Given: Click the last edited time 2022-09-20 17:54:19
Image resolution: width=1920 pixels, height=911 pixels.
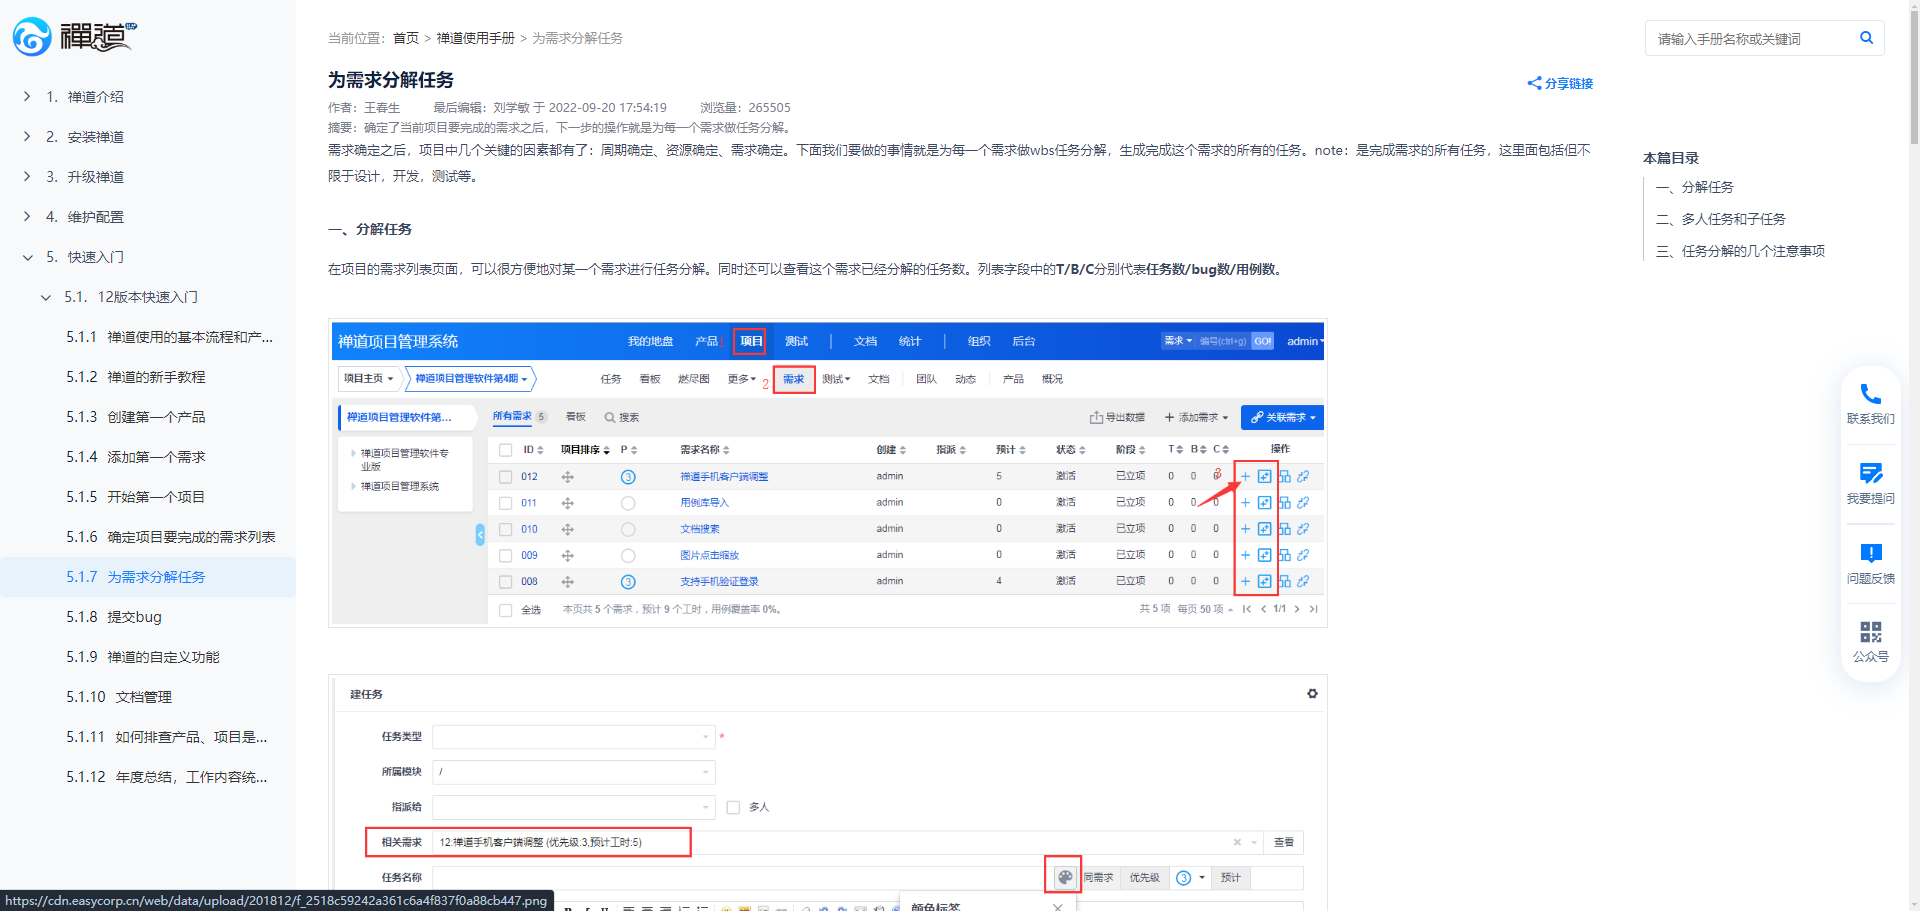Looking at the screenshot, I should tap(608, 107).
